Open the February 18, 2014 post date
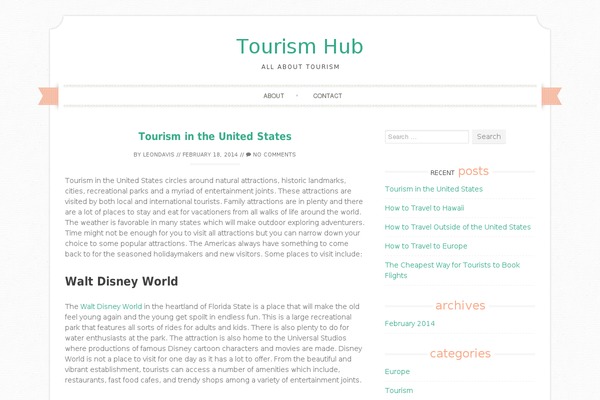 point(210,155)
